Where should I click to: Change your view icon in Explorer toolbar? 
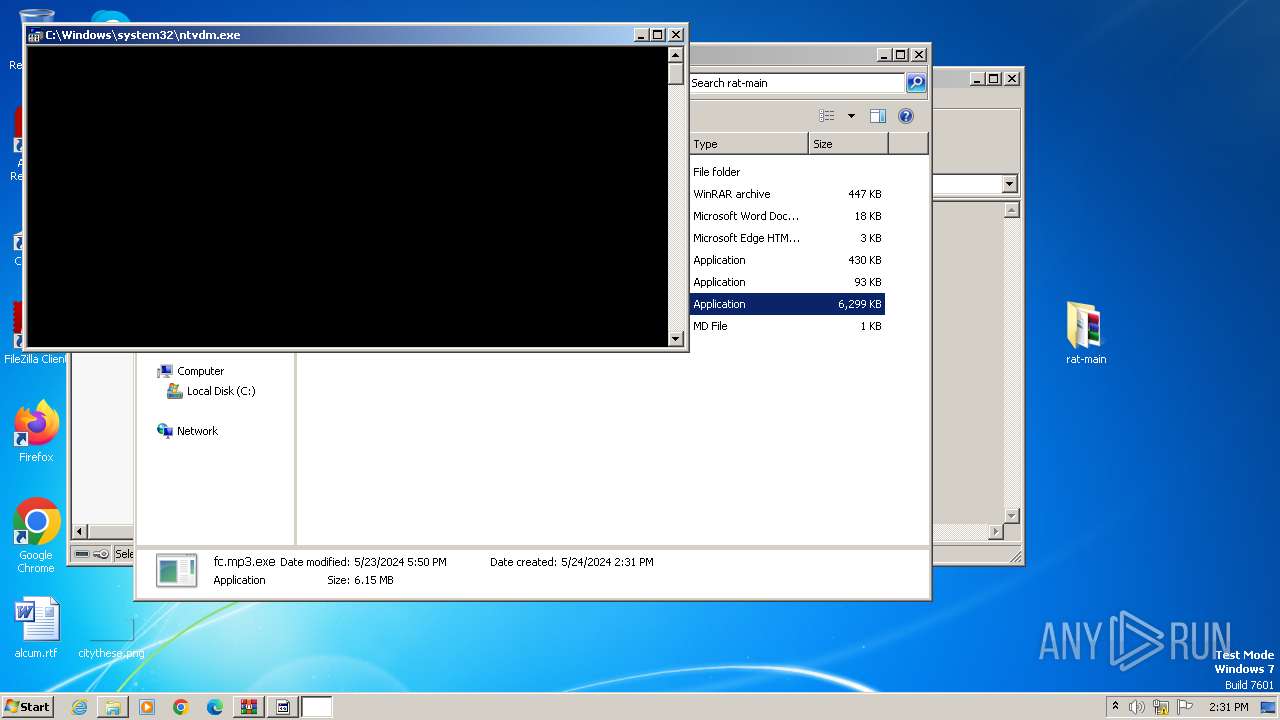coord(826,116)
